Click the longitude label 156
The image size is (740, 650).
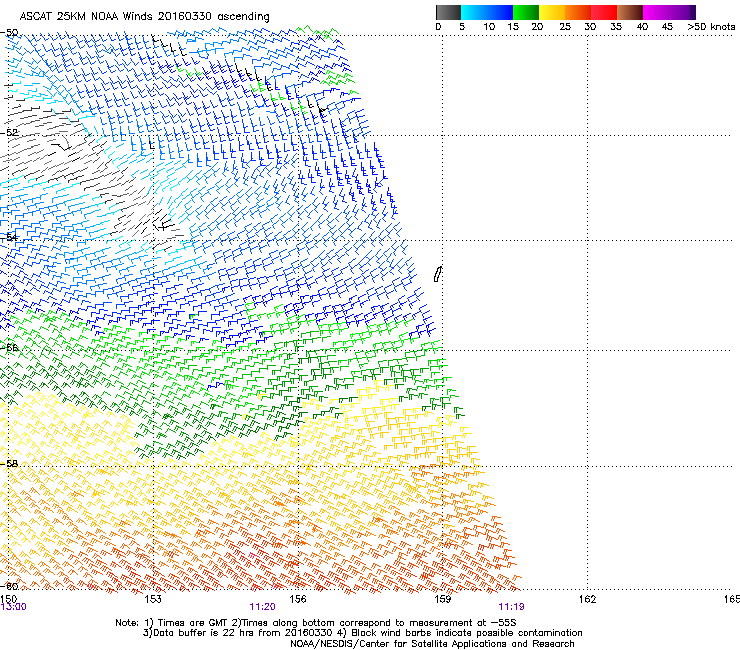[x=298, y=599]
